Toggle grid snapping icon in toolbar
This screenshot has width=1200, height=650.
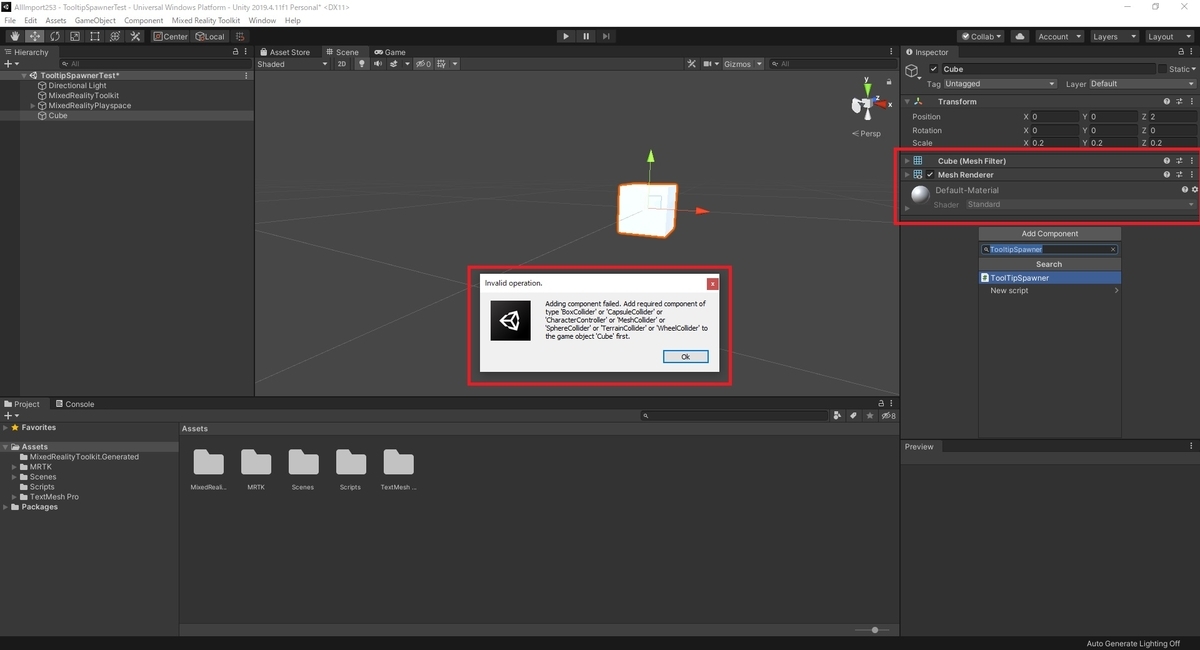pyautogui.click(x=241, y=36)
